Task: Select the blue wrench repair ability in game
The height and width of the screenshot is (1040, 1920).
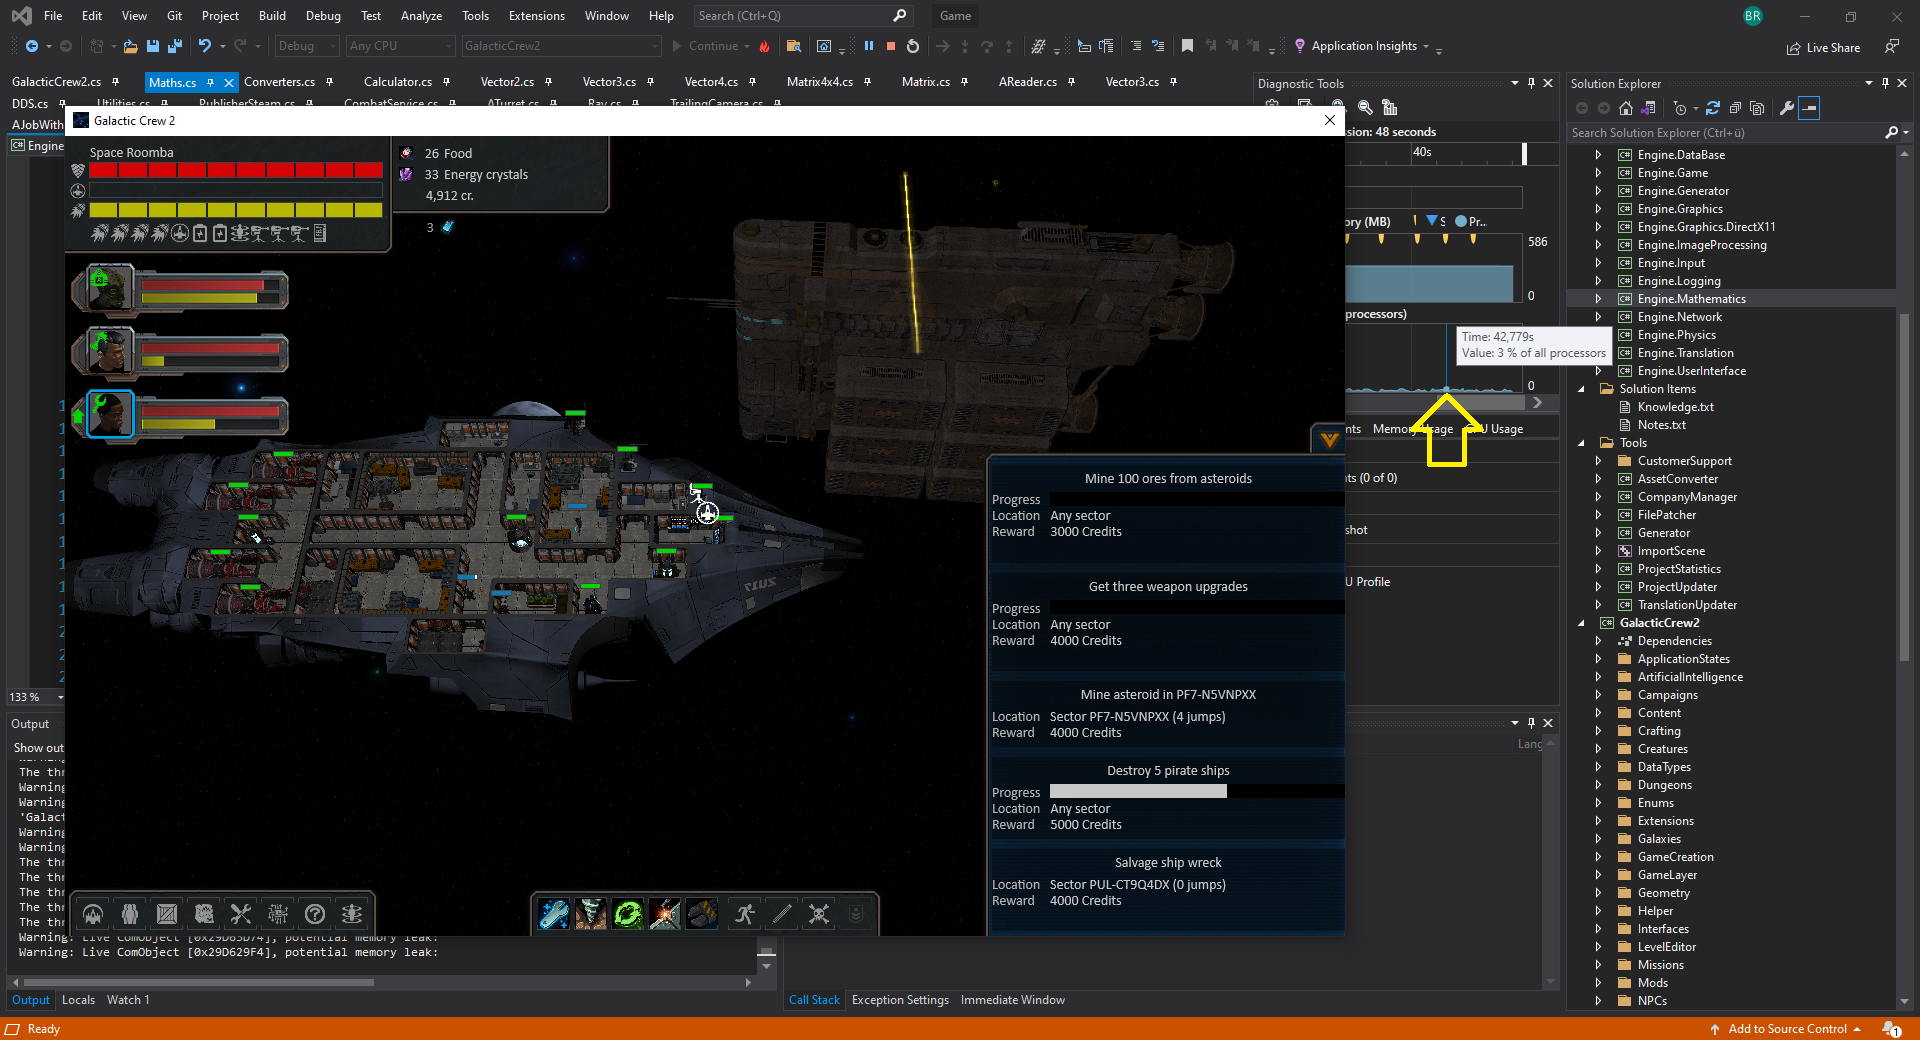Action: pyautogui.click(x=554, y=914)
